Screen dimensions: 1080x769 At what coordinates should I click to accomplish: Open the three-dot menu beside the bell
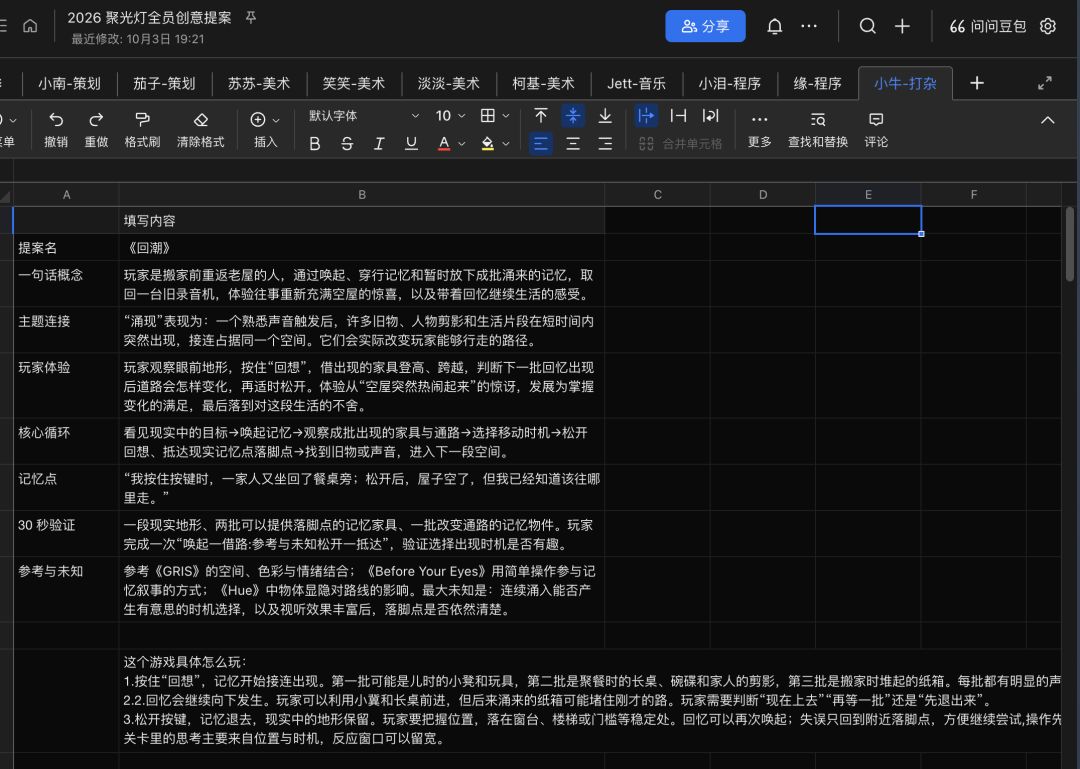[x=809, y=26]
